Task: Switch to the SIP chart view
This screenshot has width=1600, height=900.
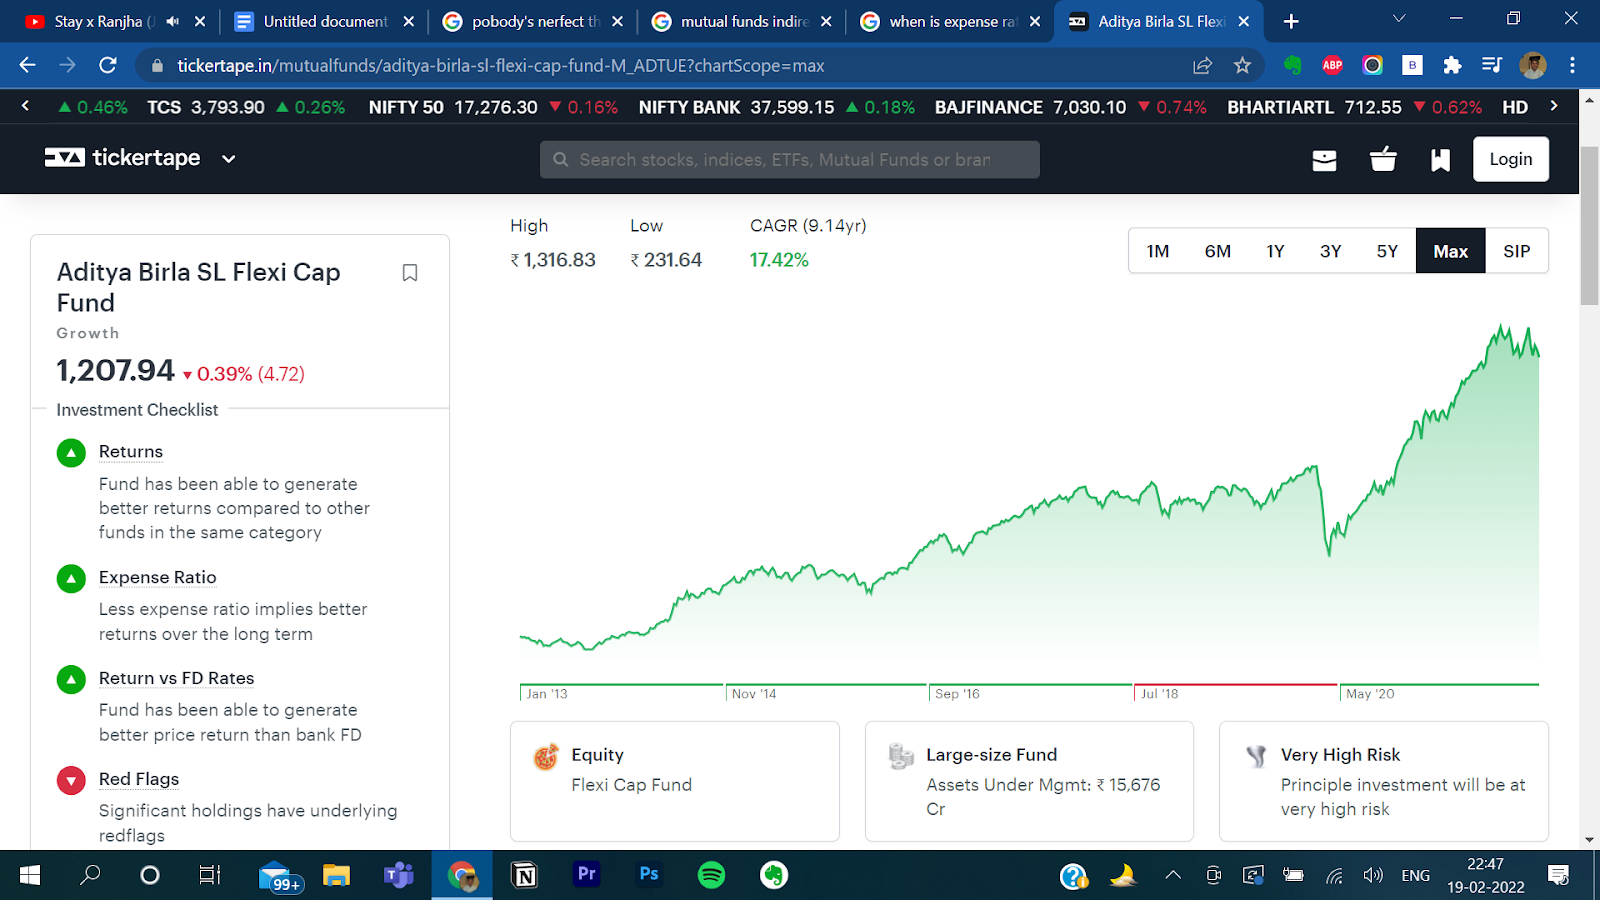Action: pyautogui.click(x=1516, y=251)
